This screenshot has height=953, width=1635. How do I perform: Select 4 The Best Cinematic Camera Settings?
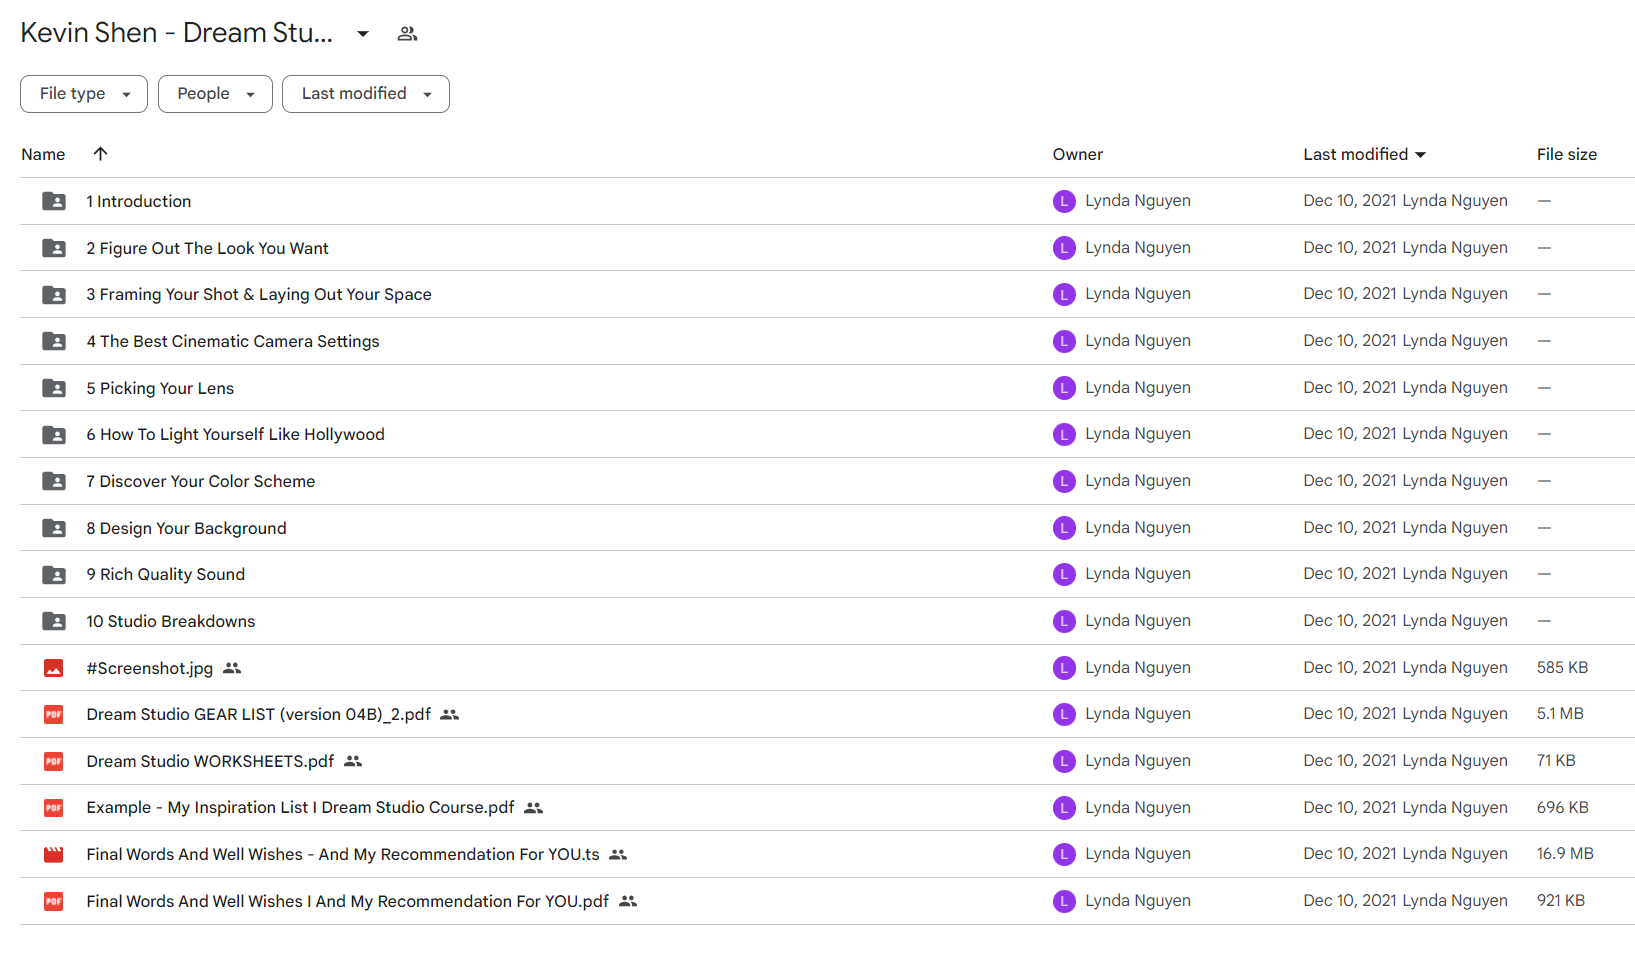point(233,341)
